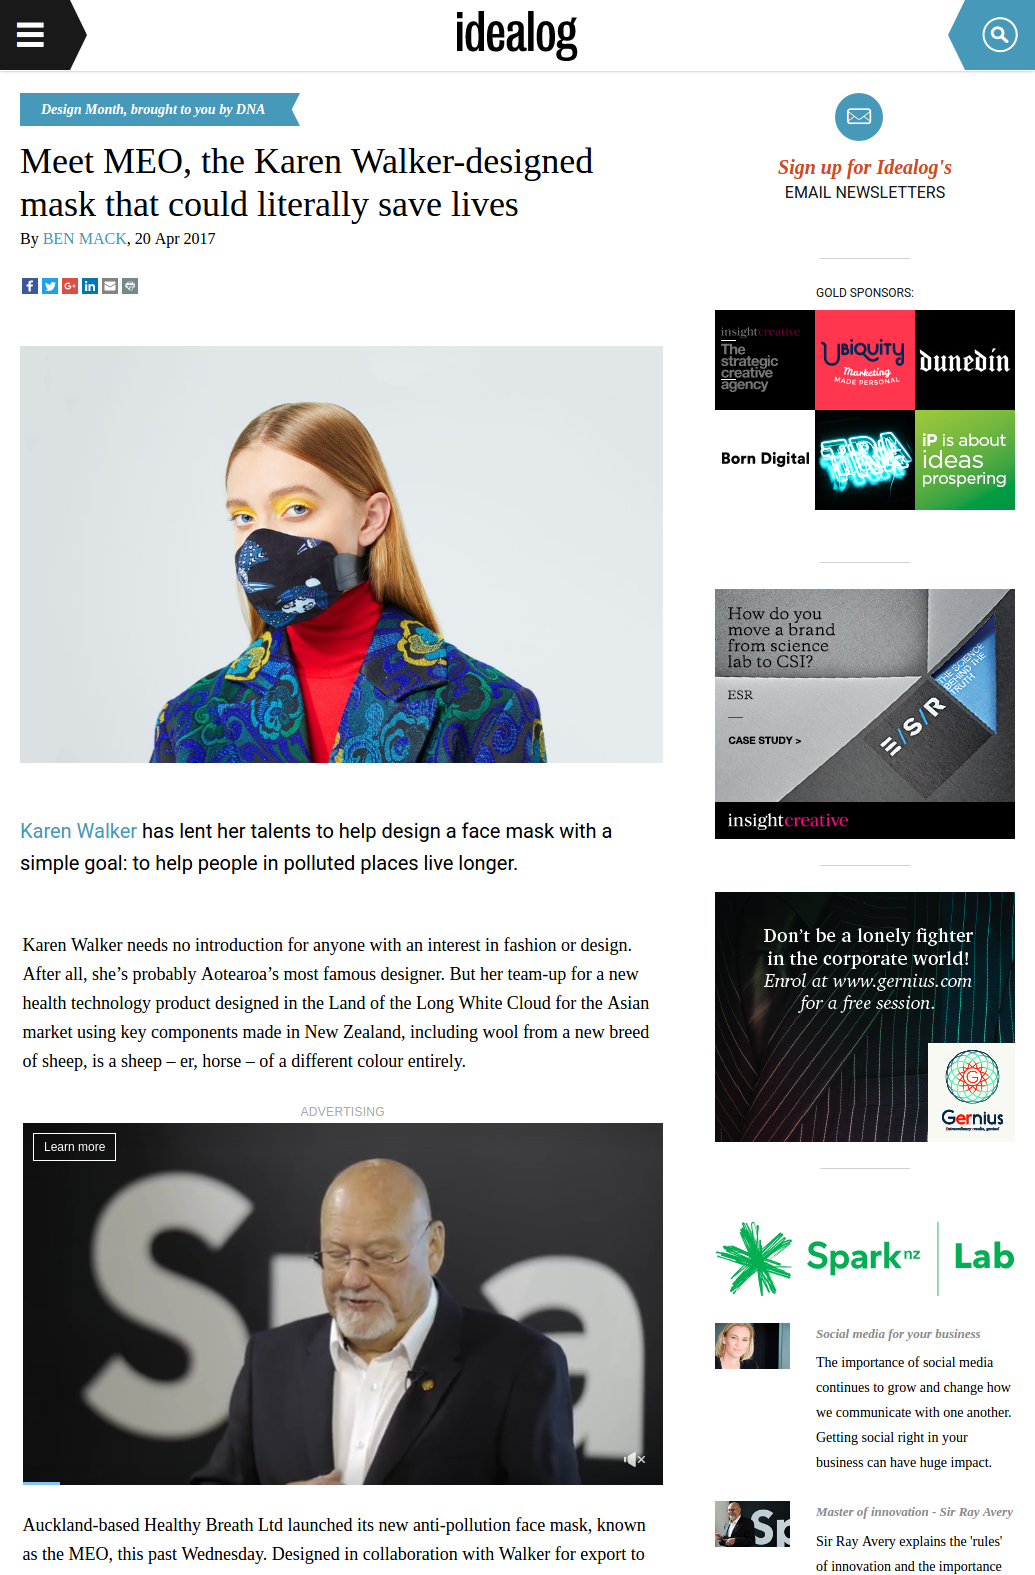Open the Dunedin sponsor tile
Viewport: 1035px width, 1575px height.
point(965,360)
